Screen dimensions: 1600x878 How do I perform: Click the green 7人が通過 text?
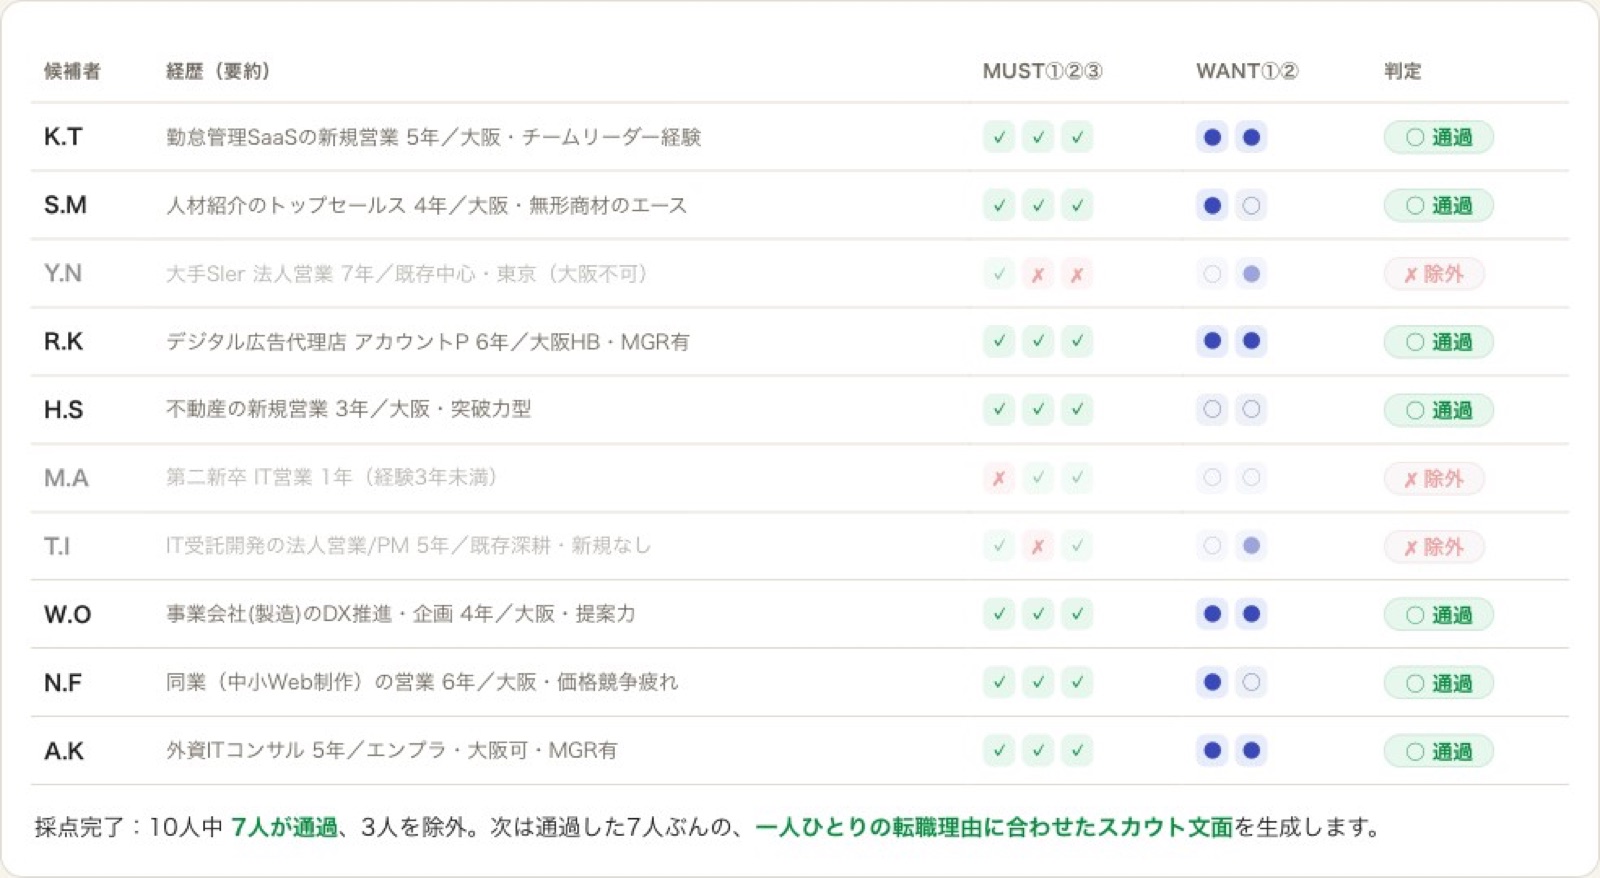(284, 827)
